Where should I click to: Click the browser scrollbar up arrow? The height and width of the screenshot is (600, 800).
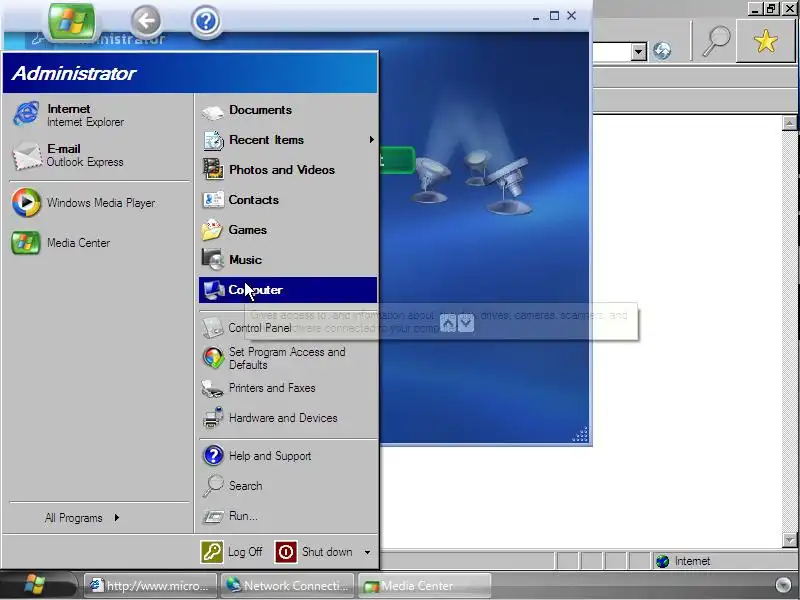coord(789,122)
